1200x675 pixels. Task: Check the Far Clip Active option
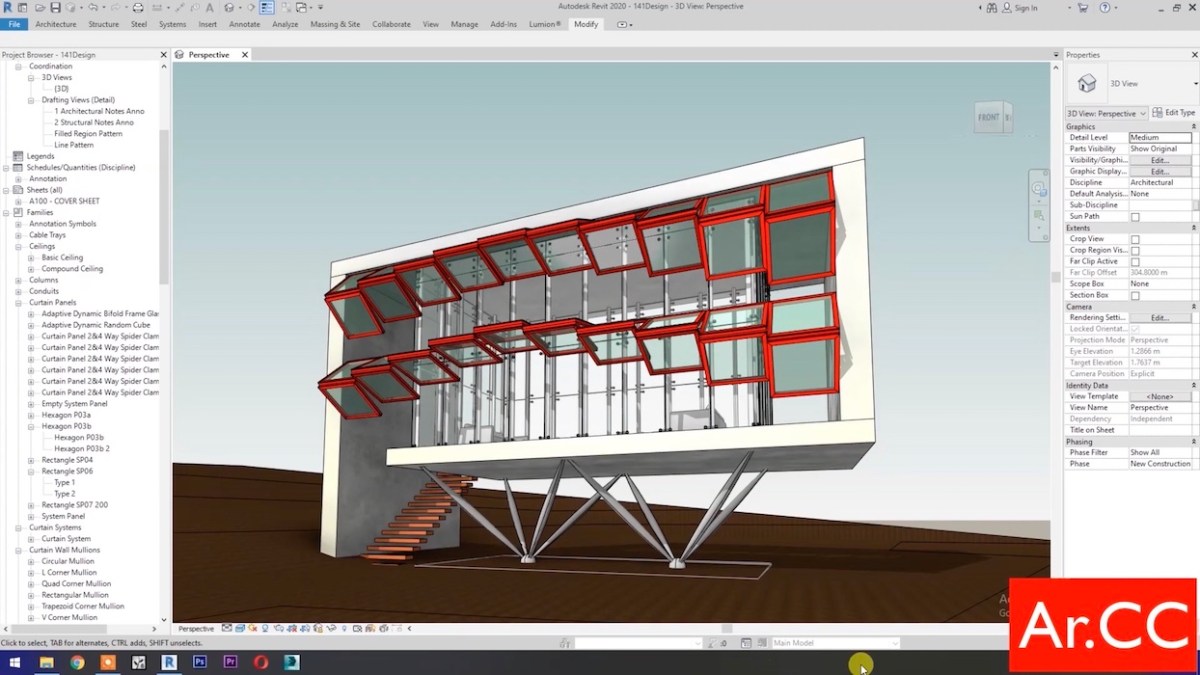[1136, 260]
